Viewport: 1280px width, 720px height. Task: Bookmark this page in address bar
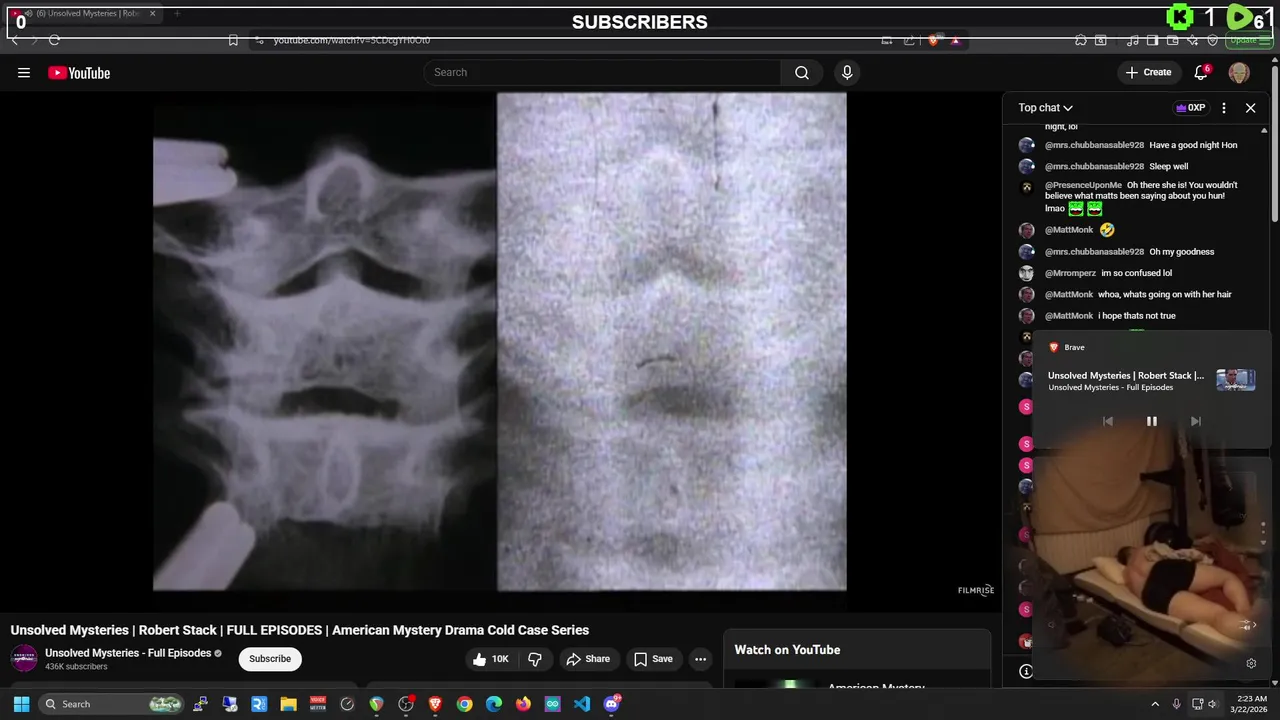click(233, 40)
